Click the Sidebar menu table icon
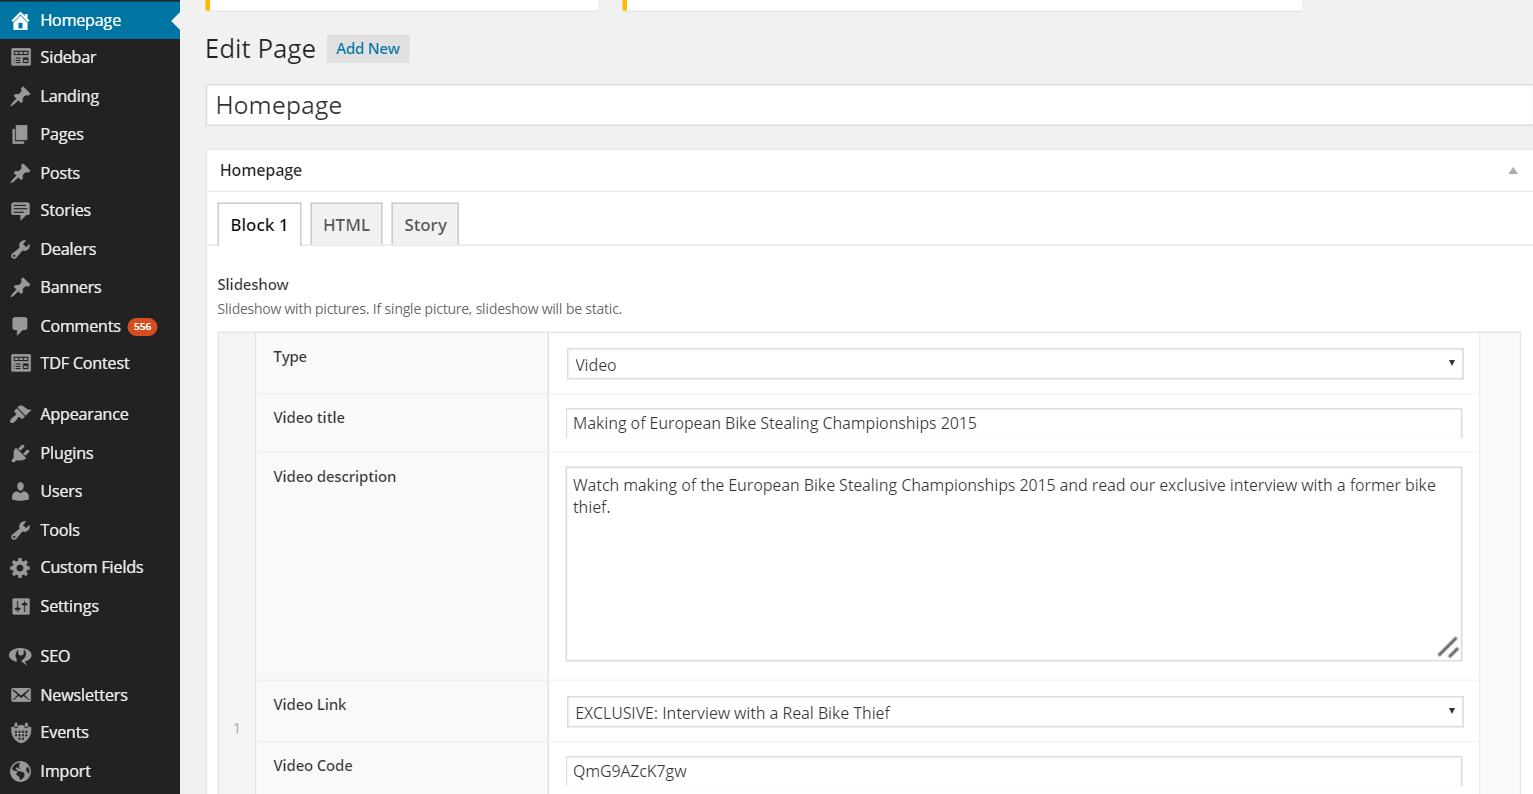This screenshot has width=1533, height=794. click(20, 57)
